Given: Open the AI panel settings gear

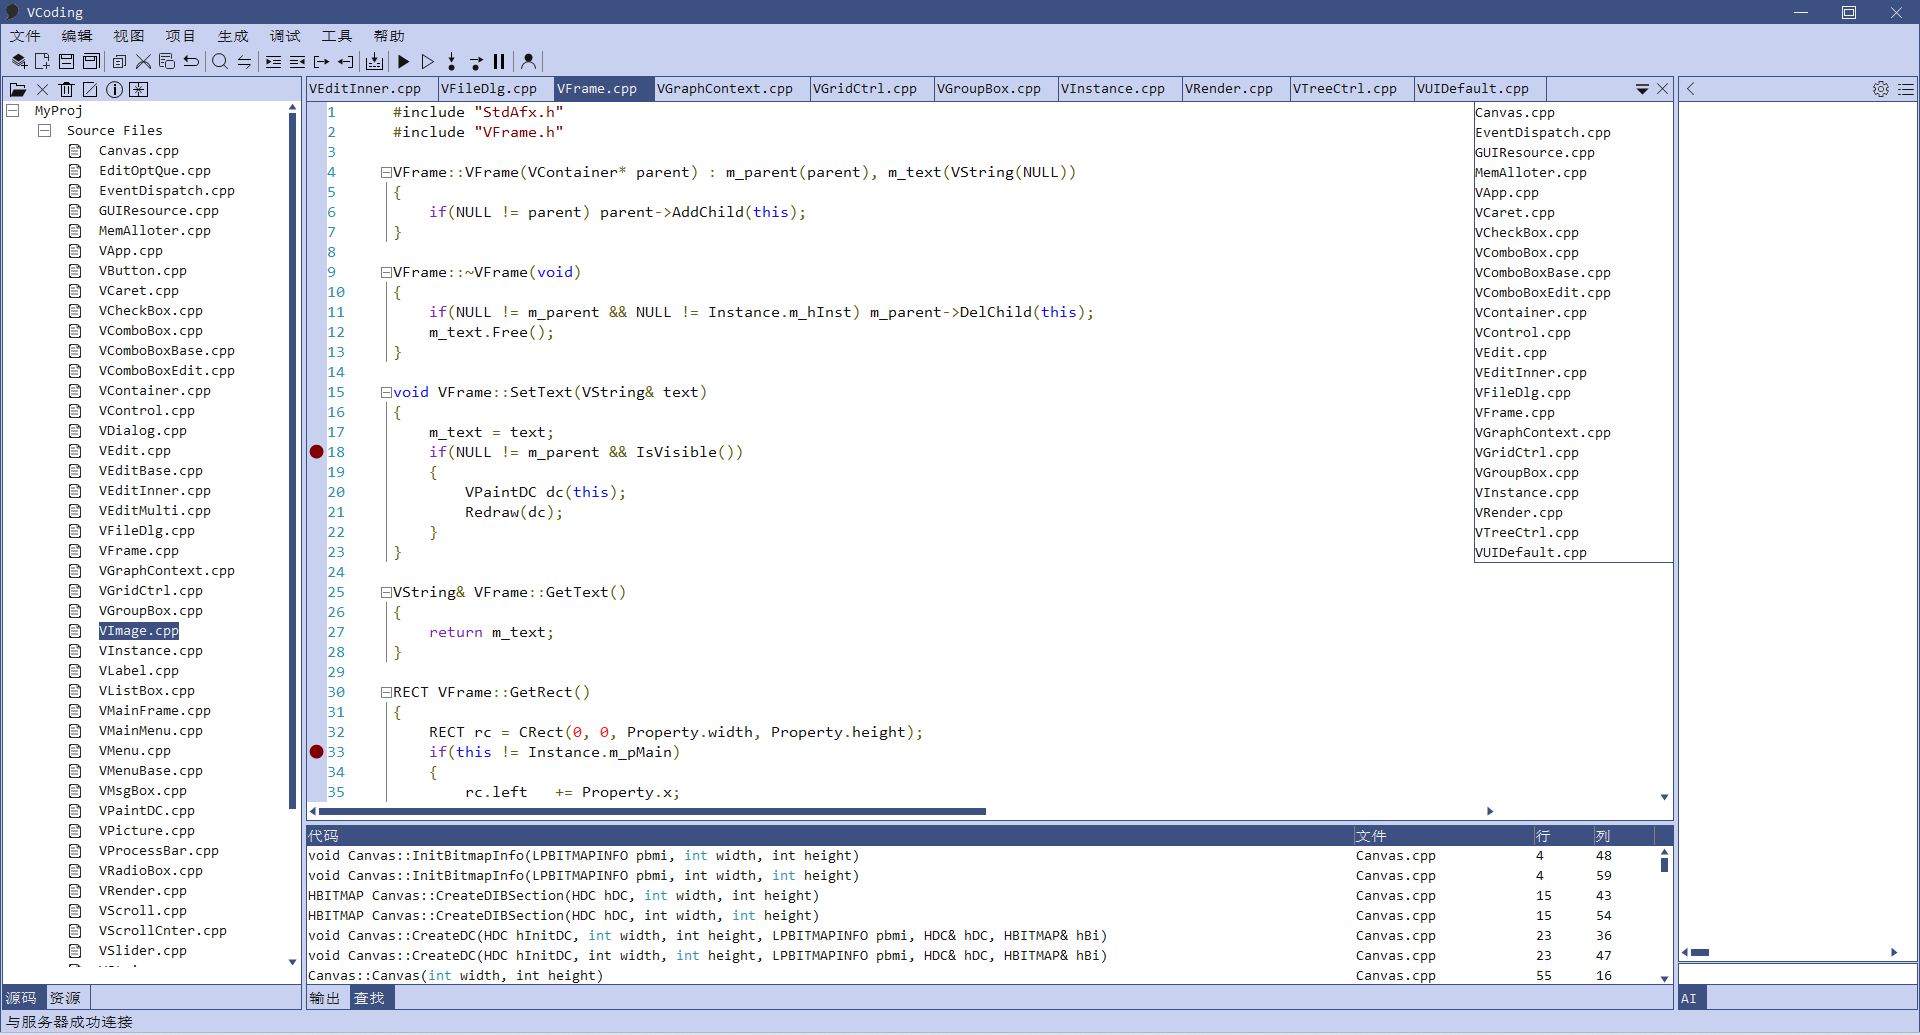Looking at the screenshot, I should (x=1880, y=89).
